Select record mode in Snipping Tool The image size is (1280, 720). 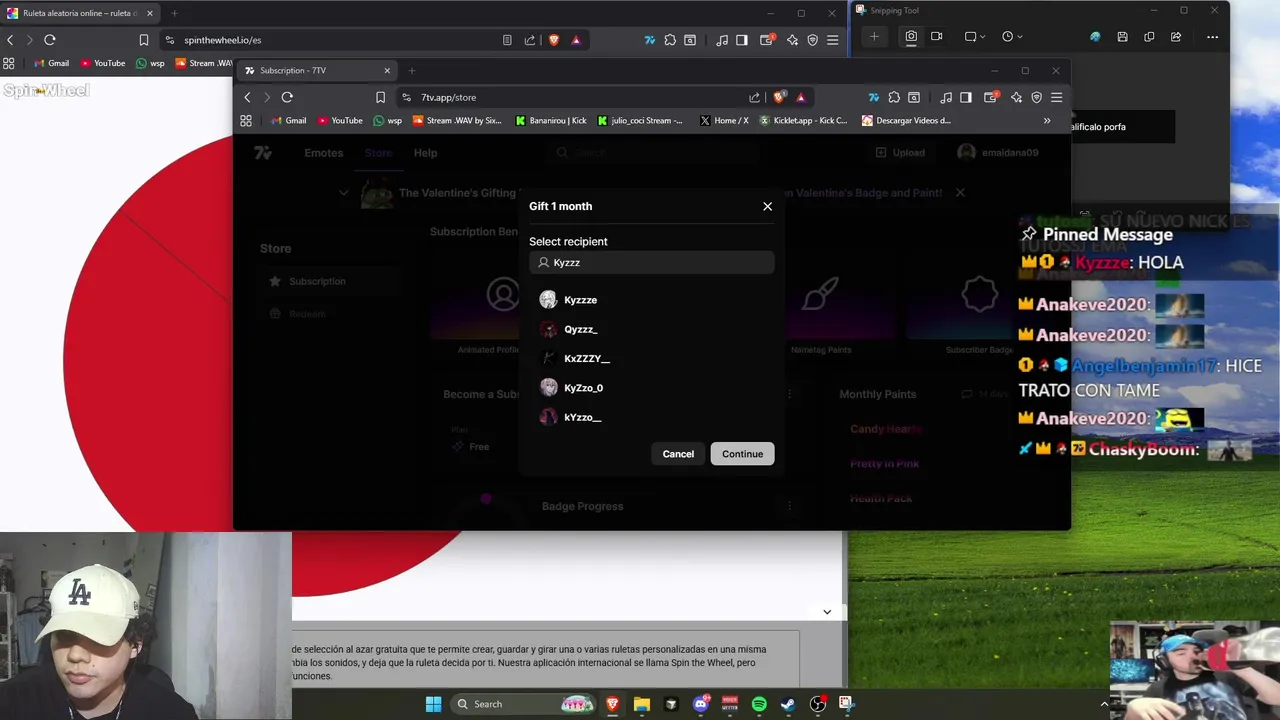937,36
